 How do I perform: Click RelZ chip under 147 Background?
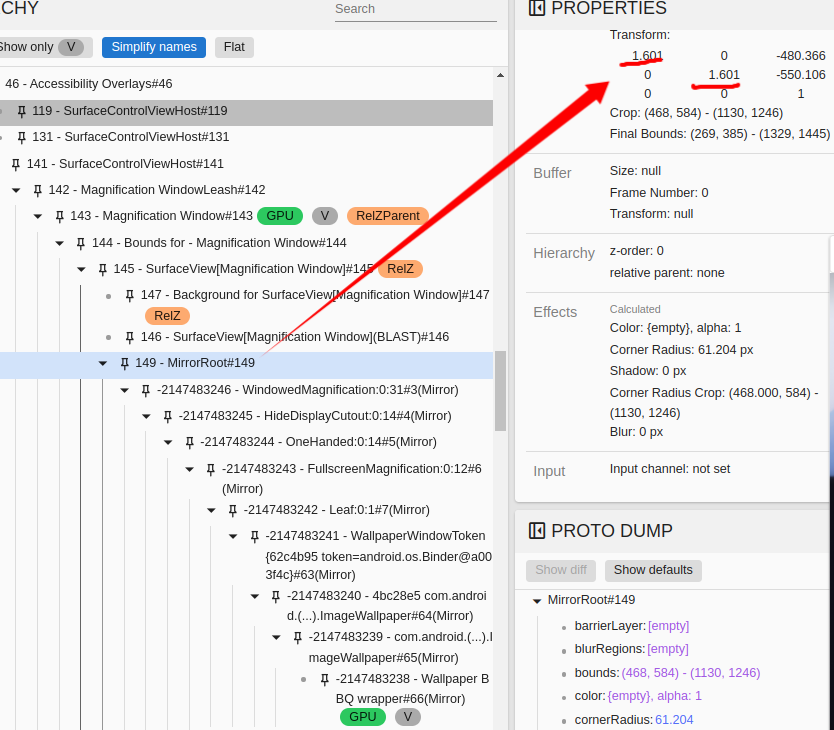point(167,316)
